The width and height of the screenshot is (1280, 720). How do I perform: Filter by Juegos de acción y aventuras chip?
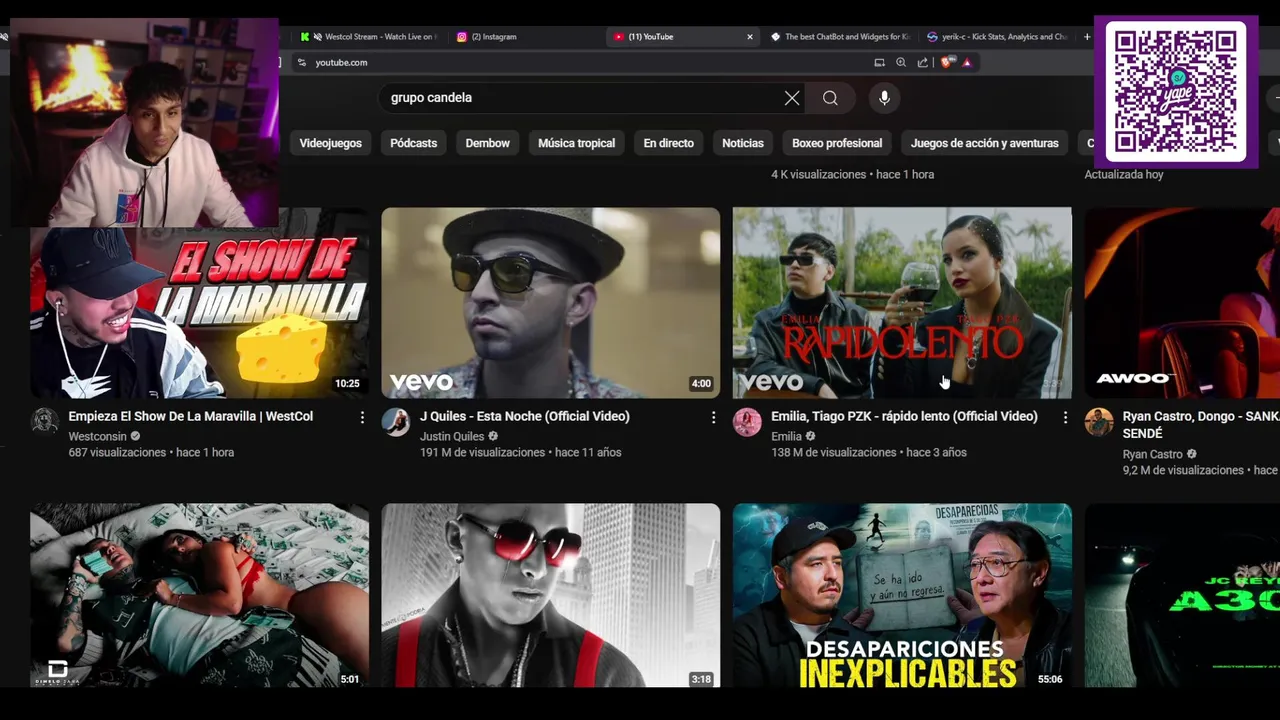click(985, 143)
